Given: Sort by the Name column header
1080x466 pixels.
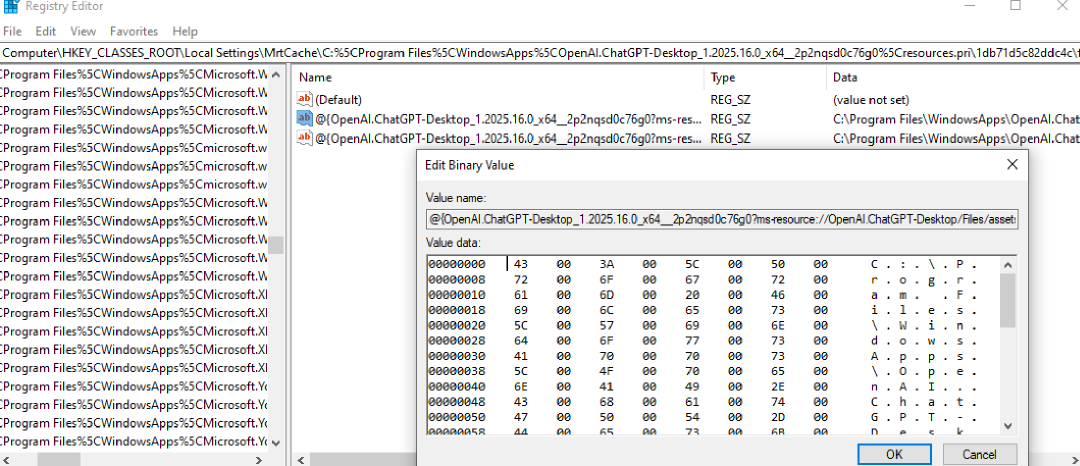Looking at the screenshot, I should 497,77.
